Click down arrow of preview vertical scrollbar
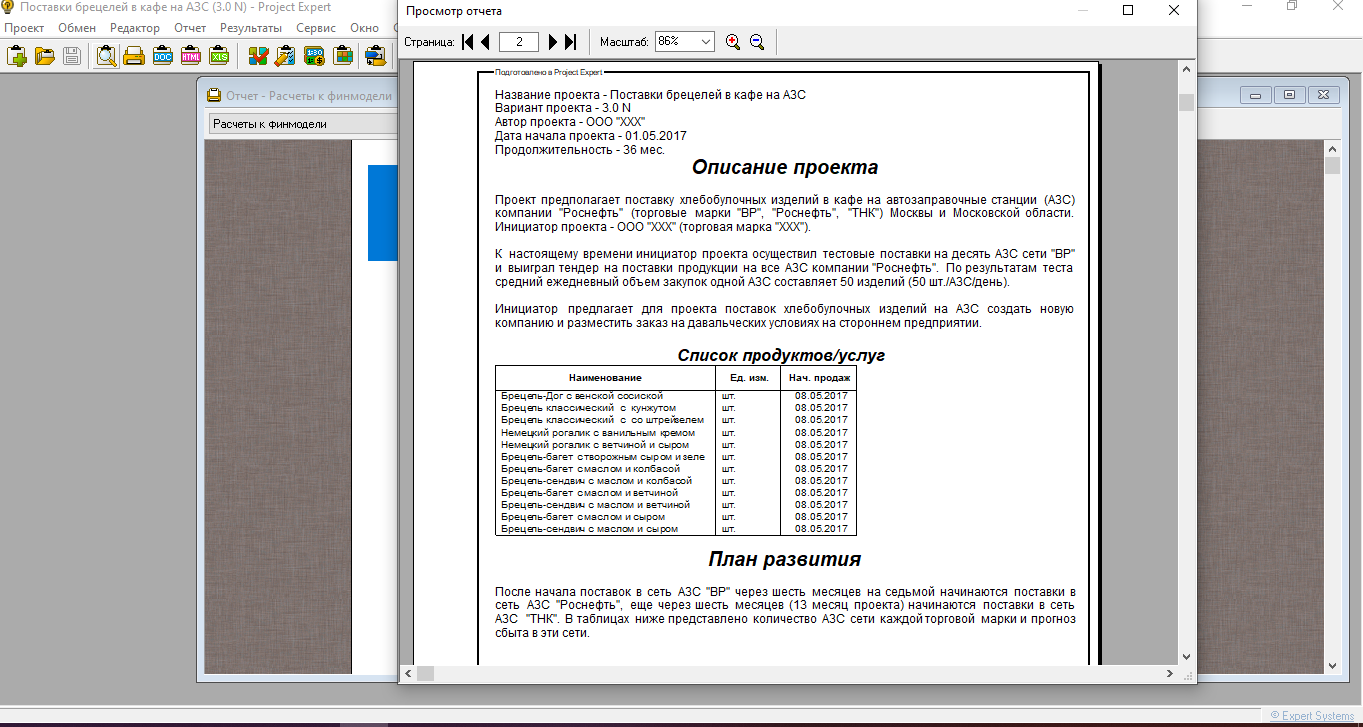 click(1186, 657)
